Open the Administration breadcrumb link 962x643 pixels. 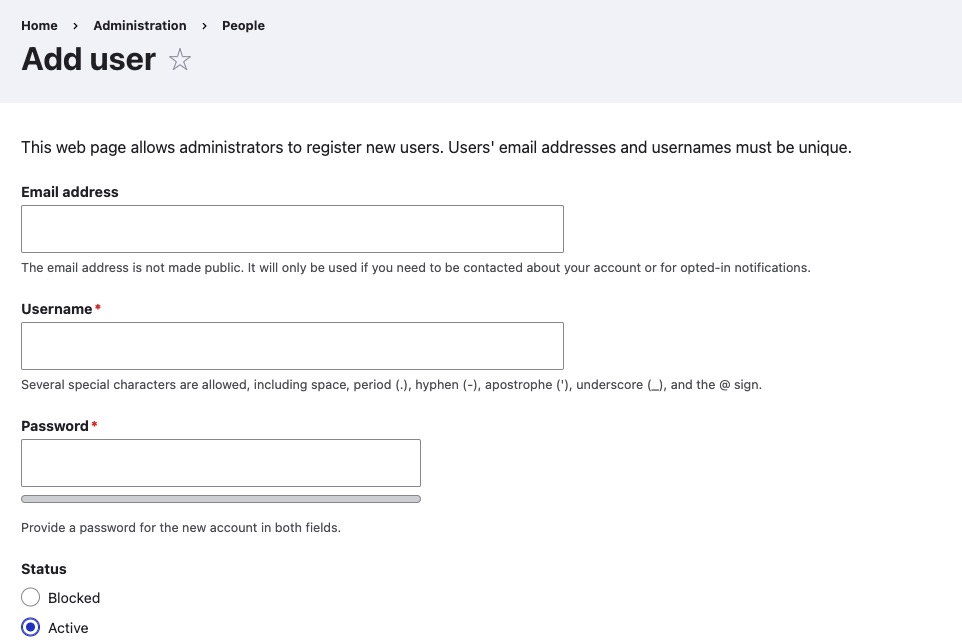pos(139,26)
